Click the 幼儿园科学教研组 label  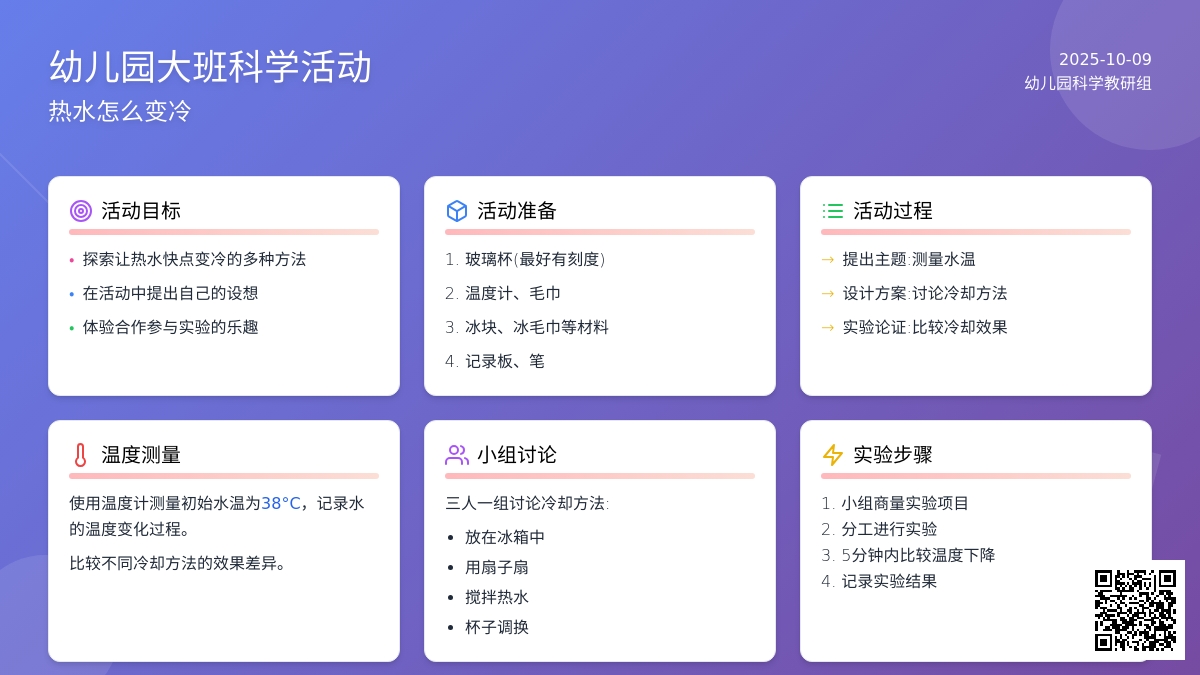[1088, 83]
